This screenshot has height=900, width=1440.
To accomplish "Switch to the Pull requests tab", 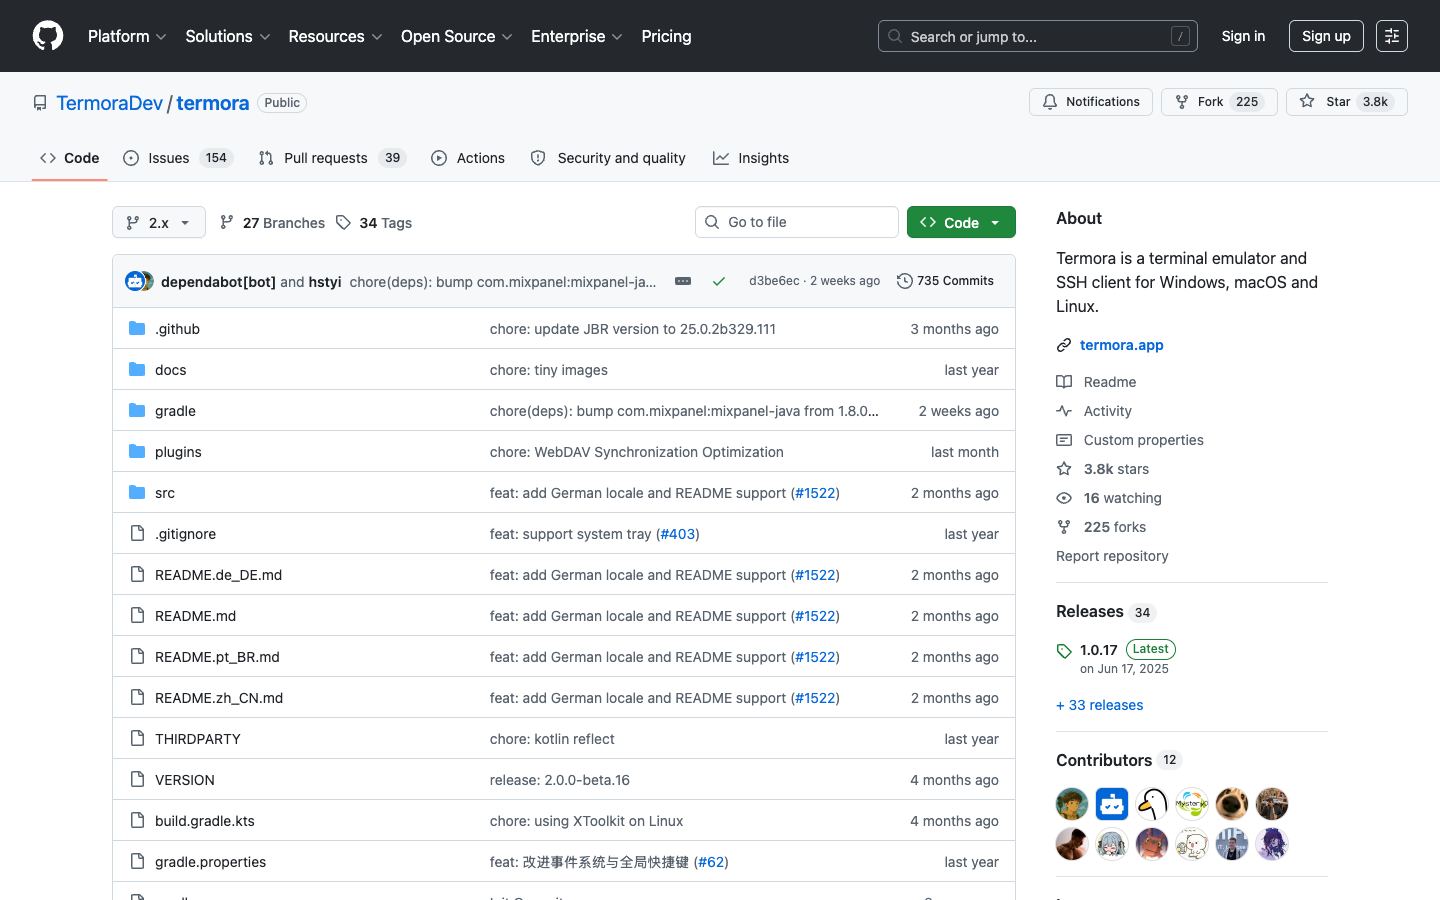I will (332, 158).
